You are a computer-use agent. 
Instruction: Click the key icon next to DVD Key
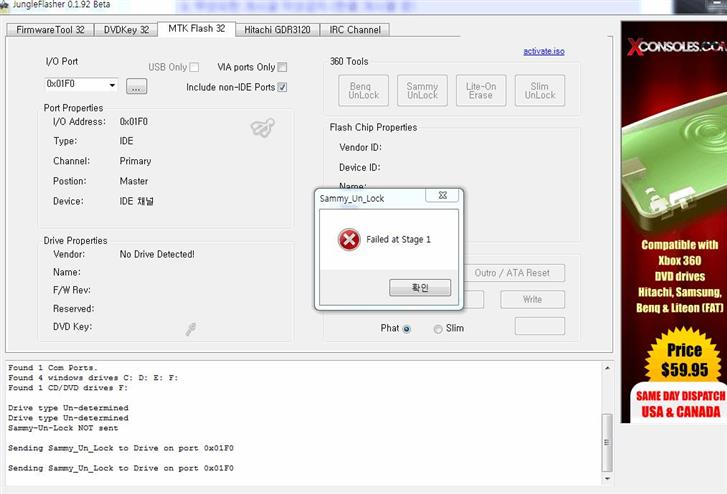click(x=191, y=328)
